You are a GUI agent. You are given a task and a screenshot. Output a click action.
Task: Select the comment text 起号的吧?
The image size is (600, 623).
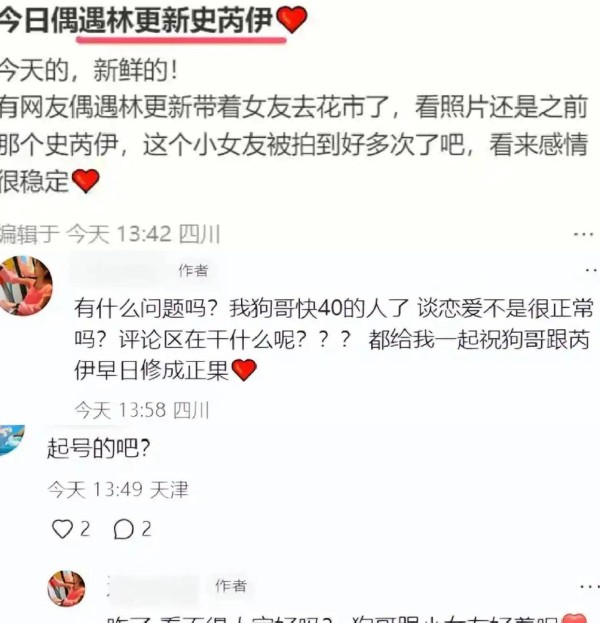[x=99, y=448]
